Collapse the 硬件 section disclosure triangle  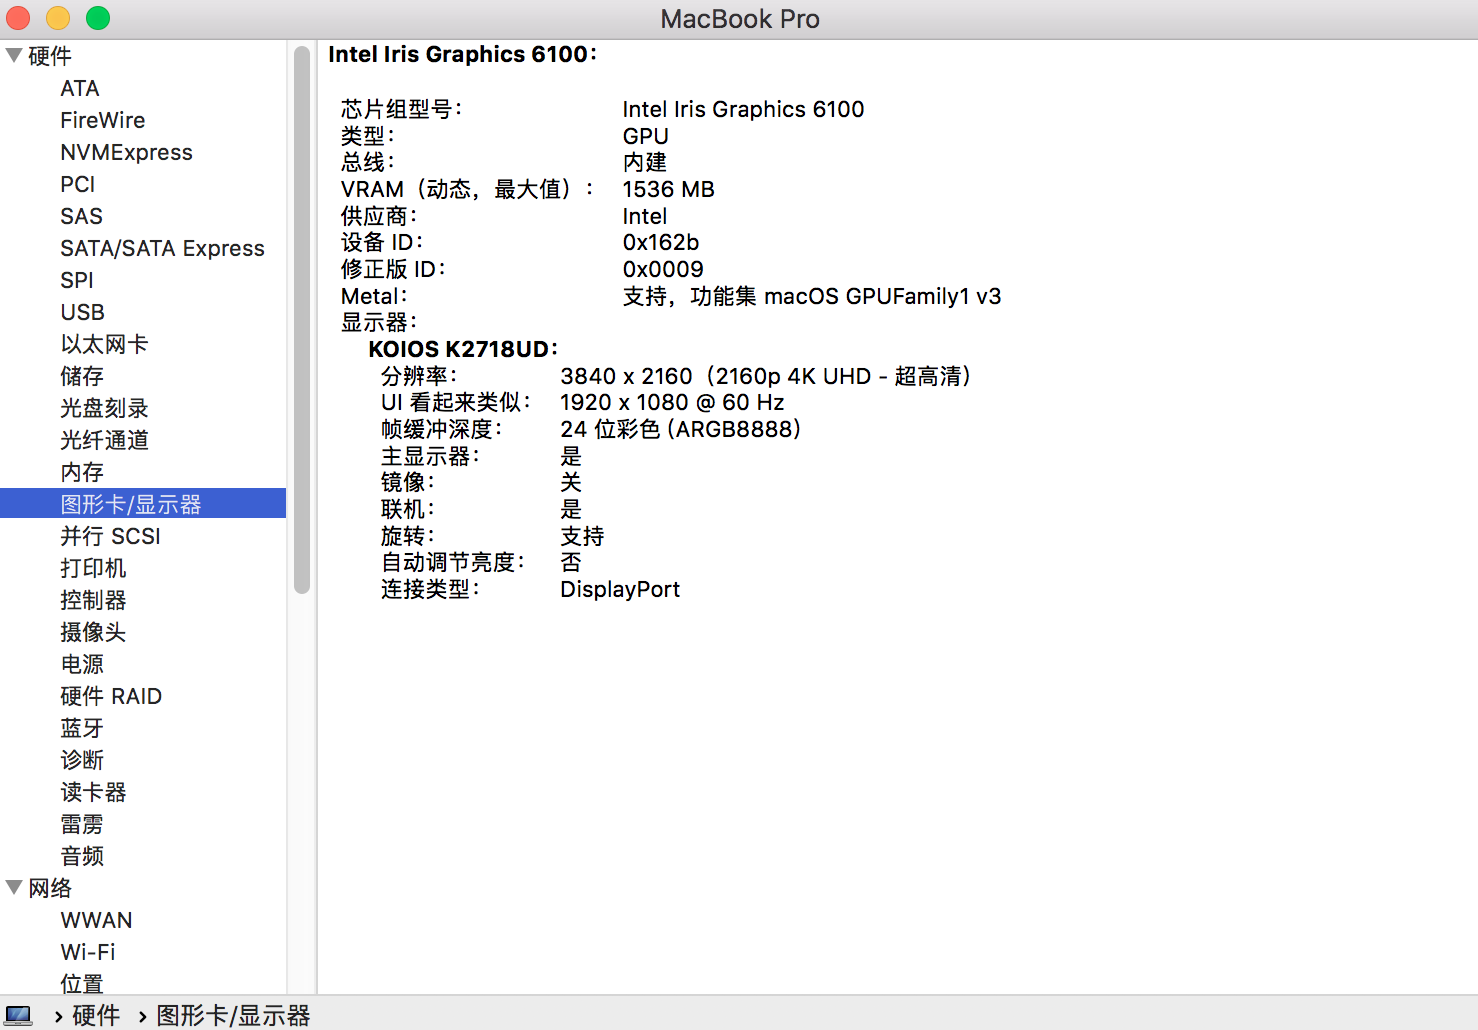point(14,56)
